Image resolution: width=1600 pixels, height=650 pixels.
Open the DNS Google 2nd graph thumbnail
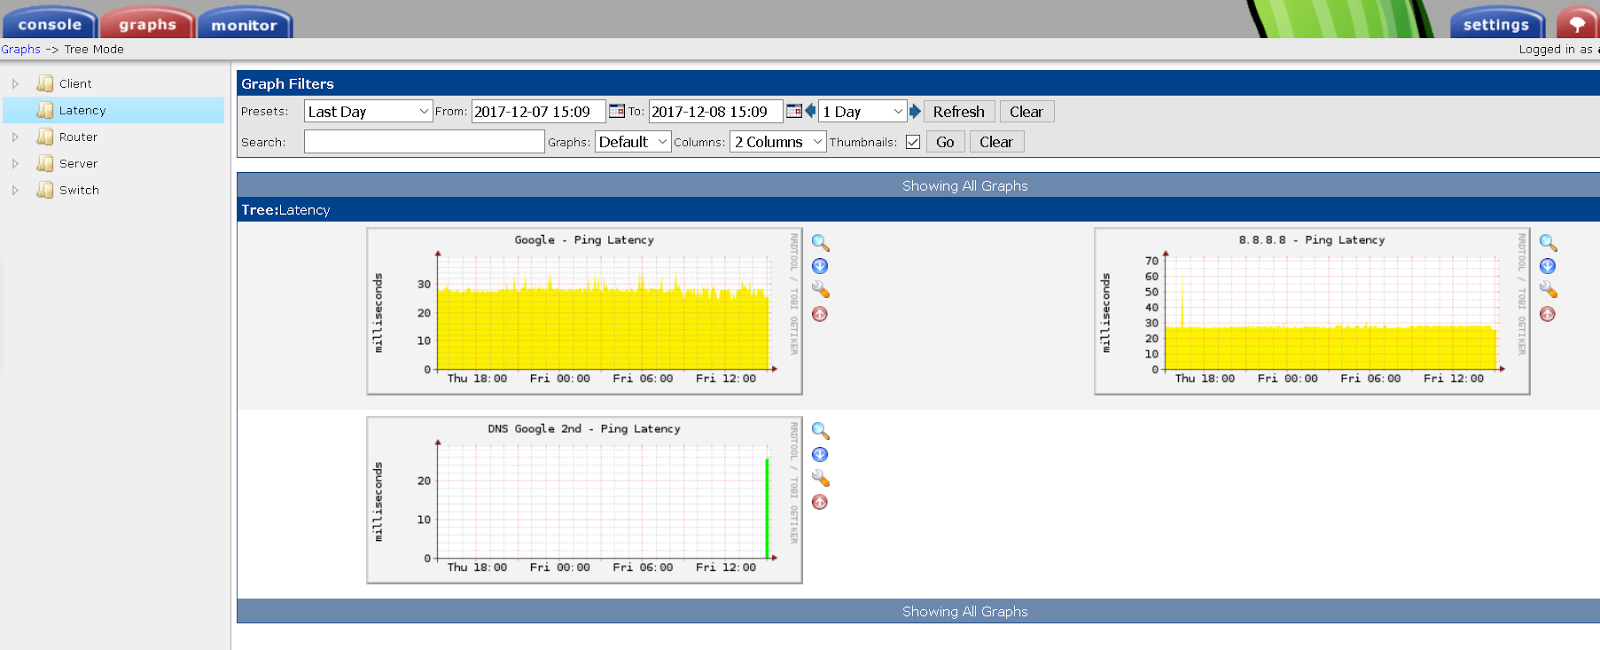tap(585, 500)
